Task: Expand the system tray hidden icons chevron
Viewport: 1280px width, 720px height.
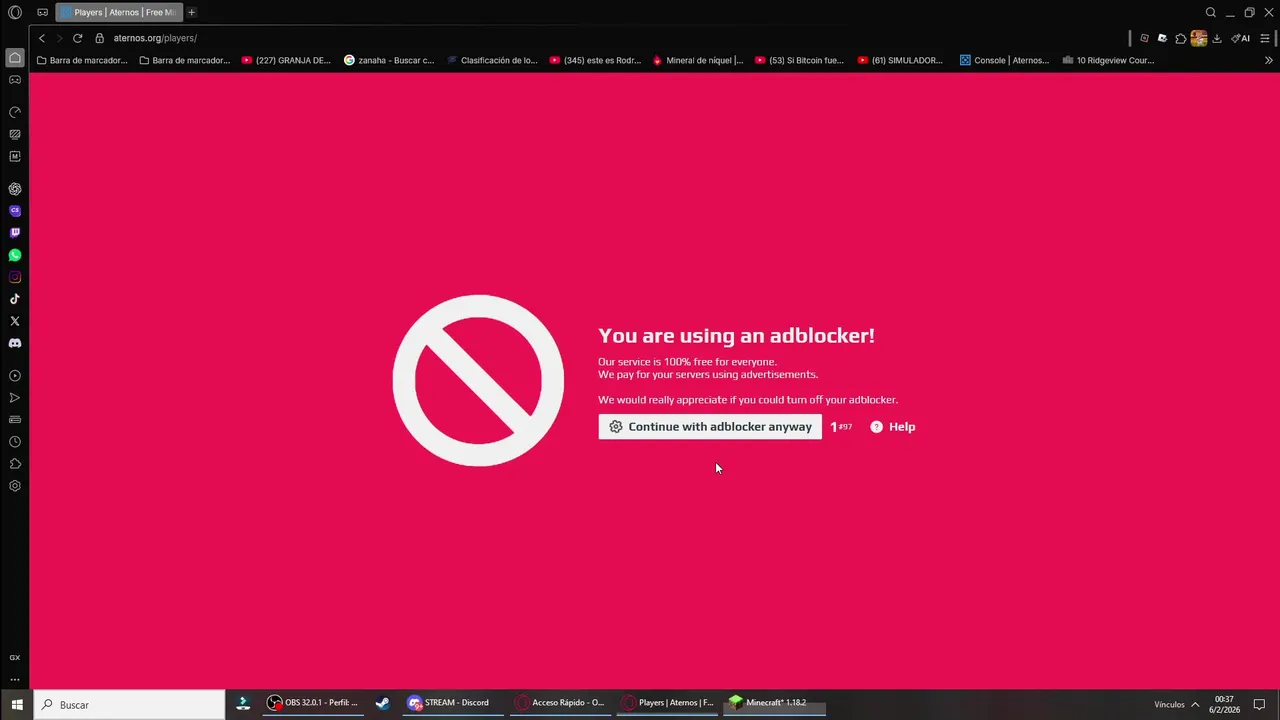Action: tap(1194, 705)
